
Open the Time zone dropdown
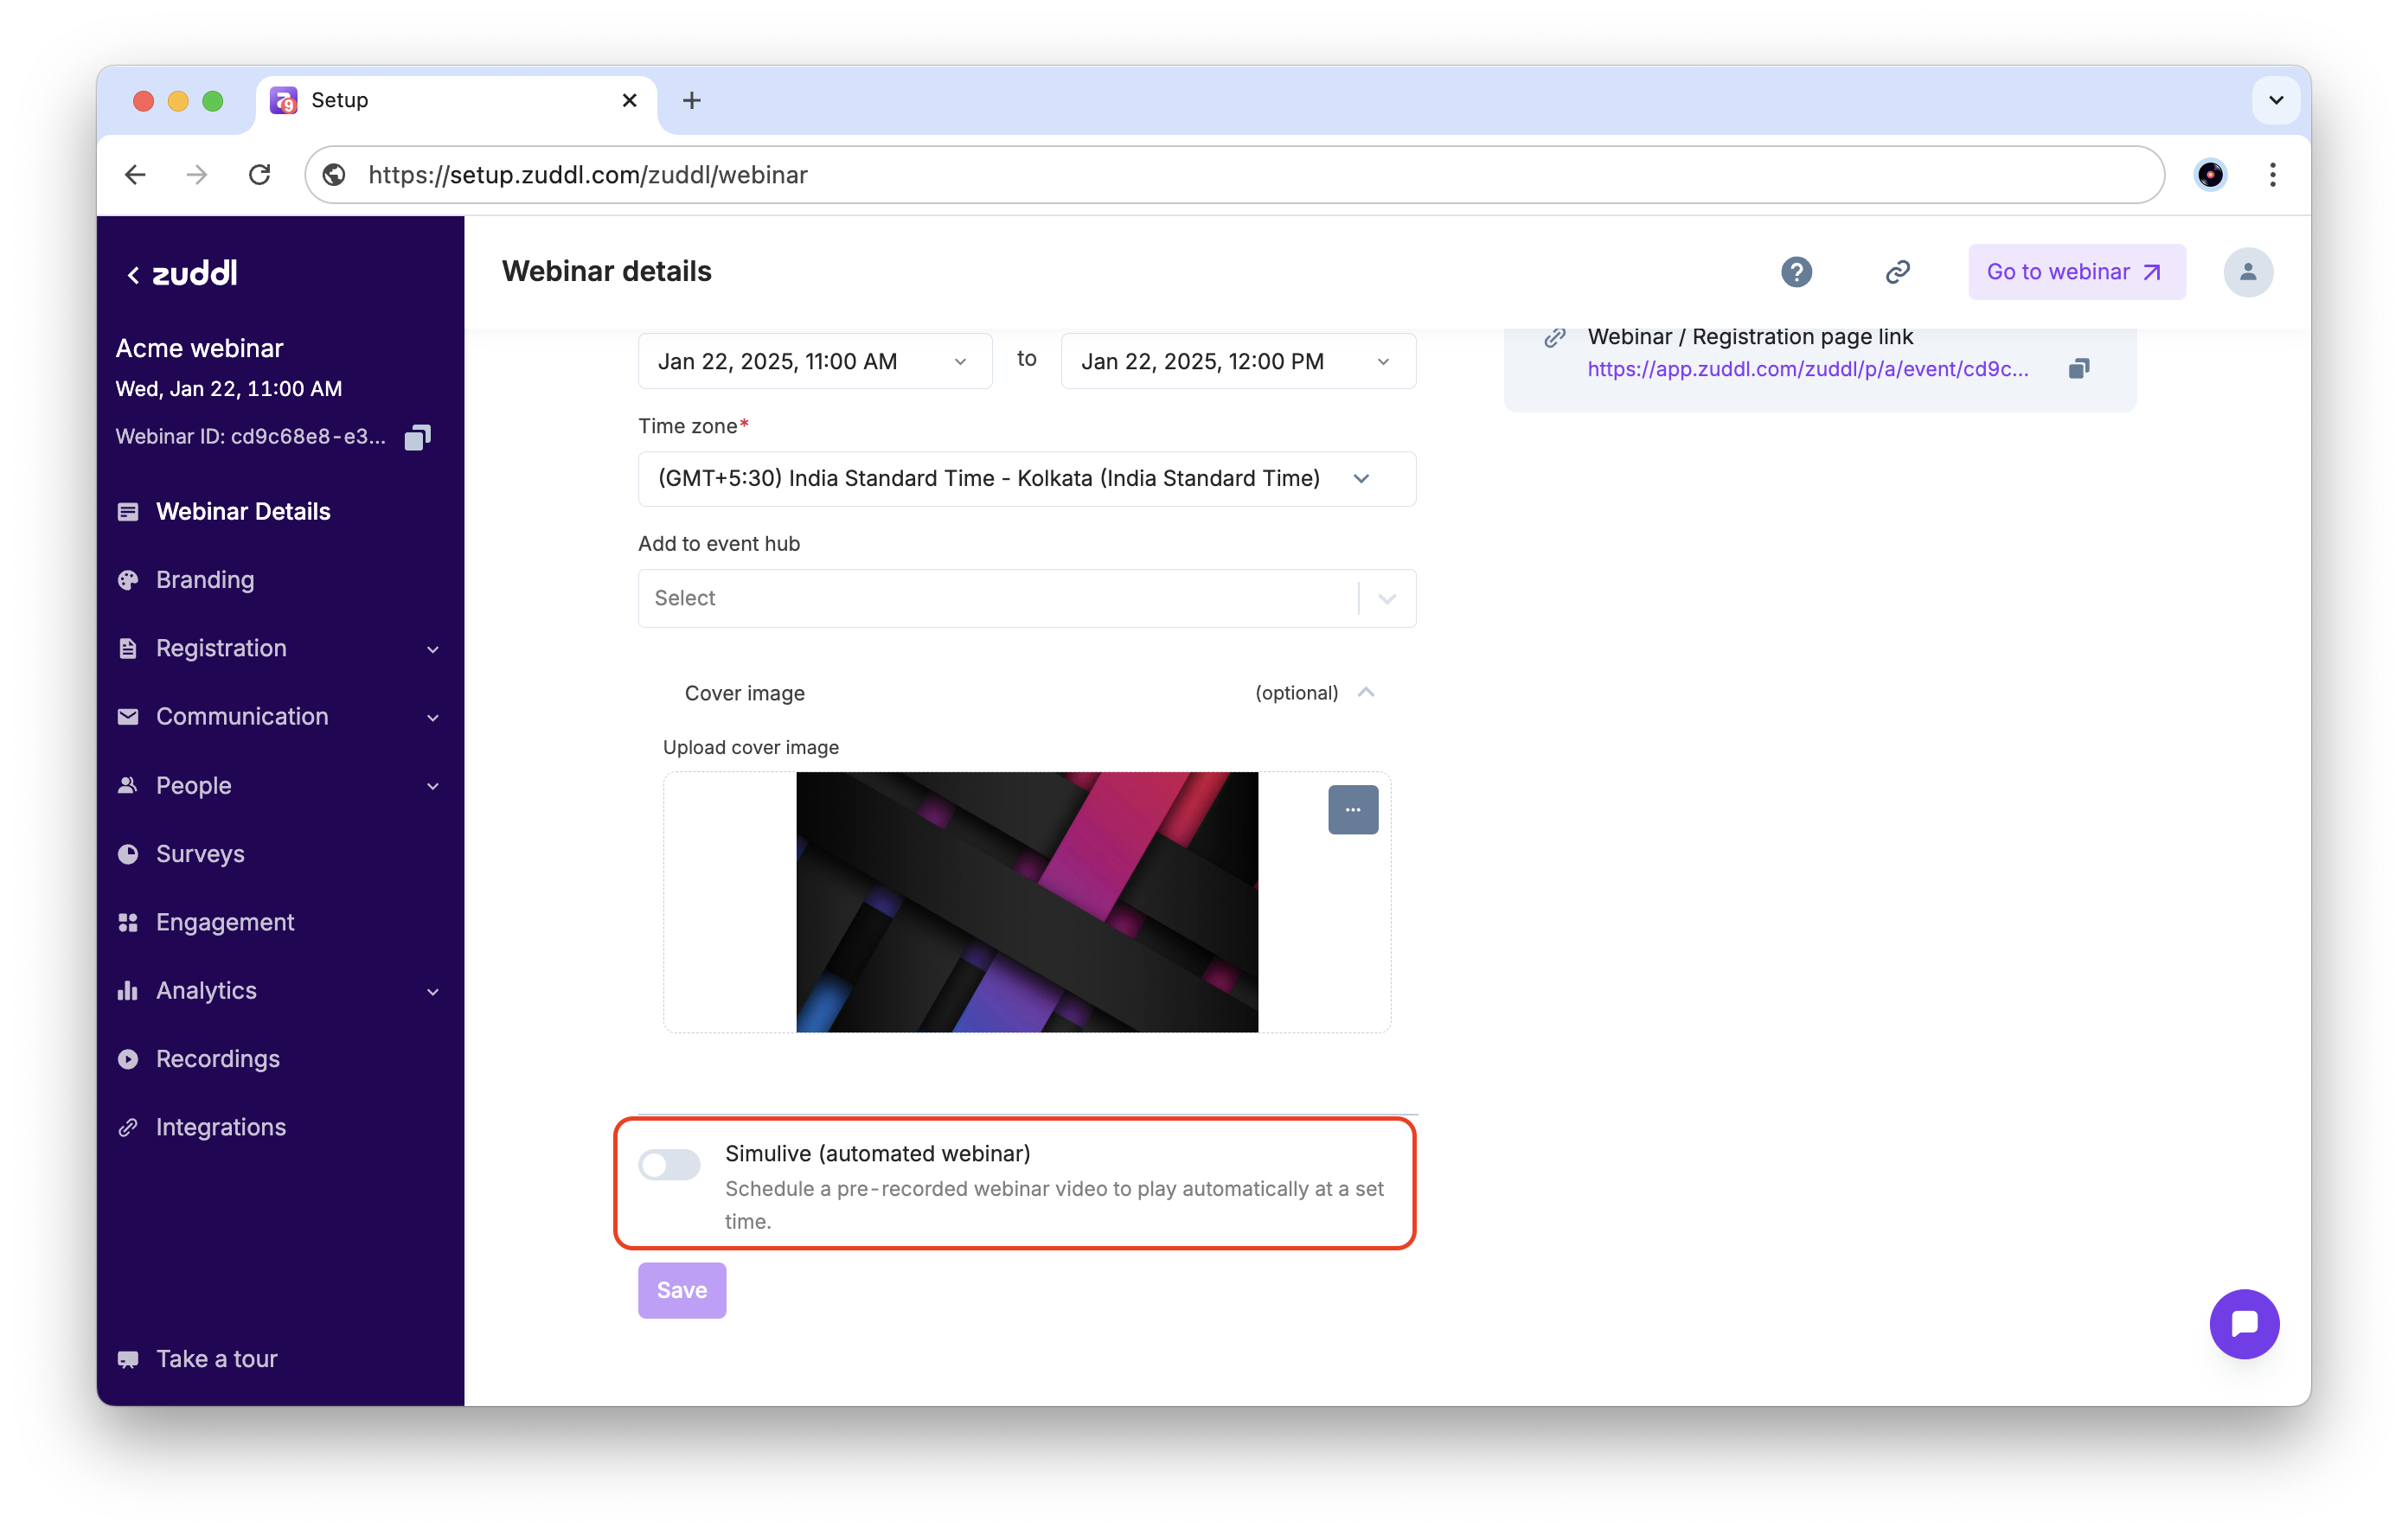(x=1026, y=479)
